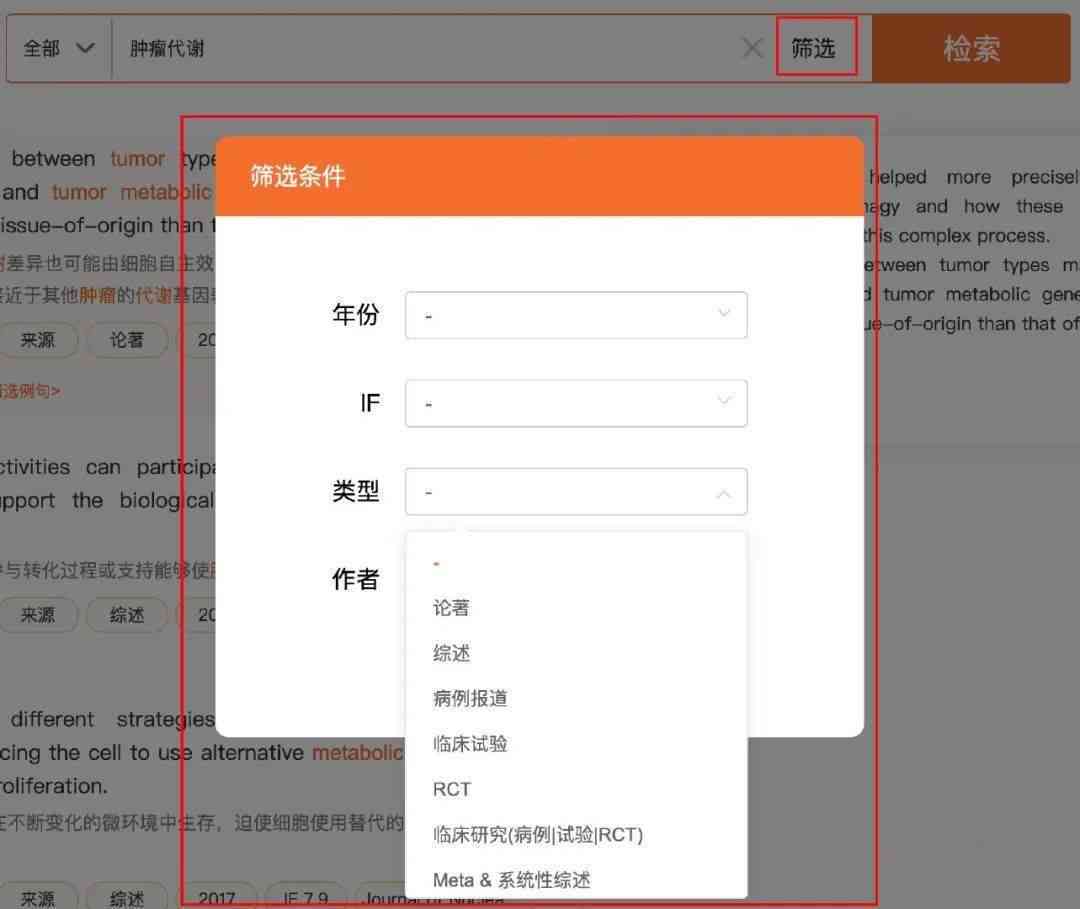Click the 筛选条件 dialog title
The width and height of the screenshot is (1080, 909).
(298, 176)
